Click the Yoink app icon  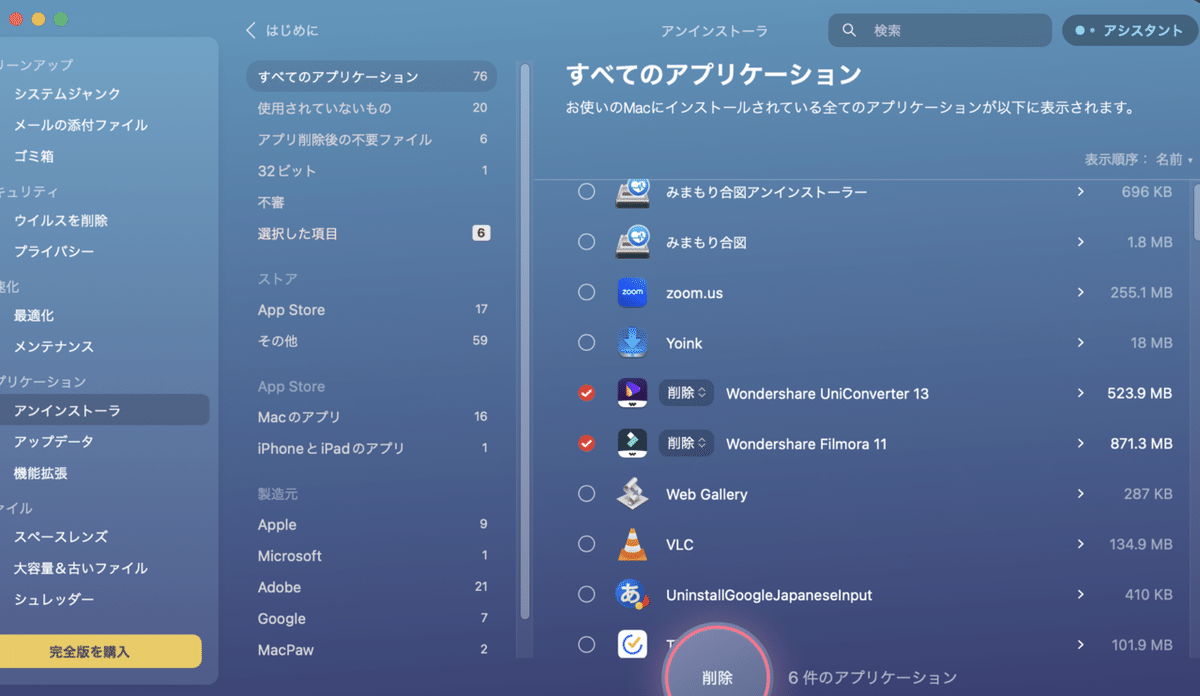click(x=633, y=343)
